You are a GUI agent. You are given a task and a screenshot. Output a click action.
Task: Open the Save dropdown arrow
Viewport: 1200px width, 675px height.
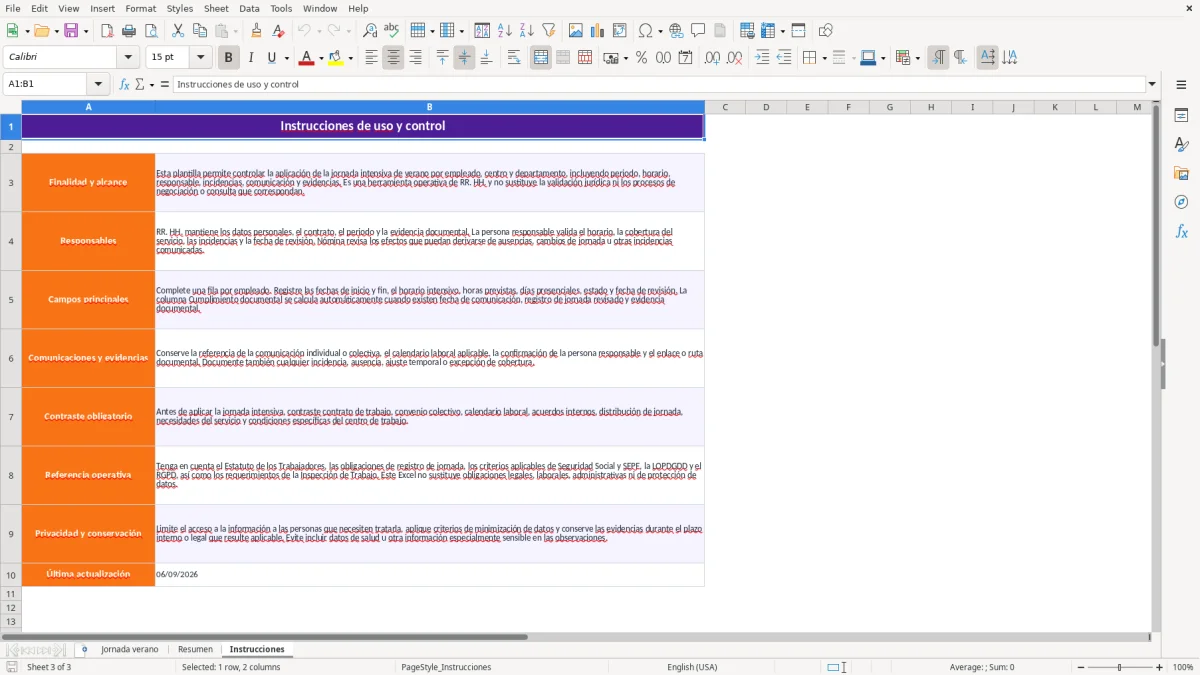click(x=86, y=31)
